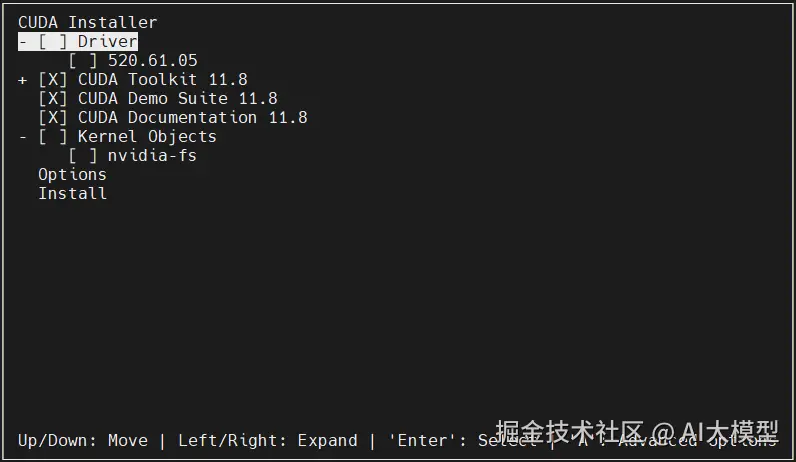The image size is (796, 462).
Task: Collapse the Kernel Objects entry
Action: pyautogui.click(x=23, y=137)
